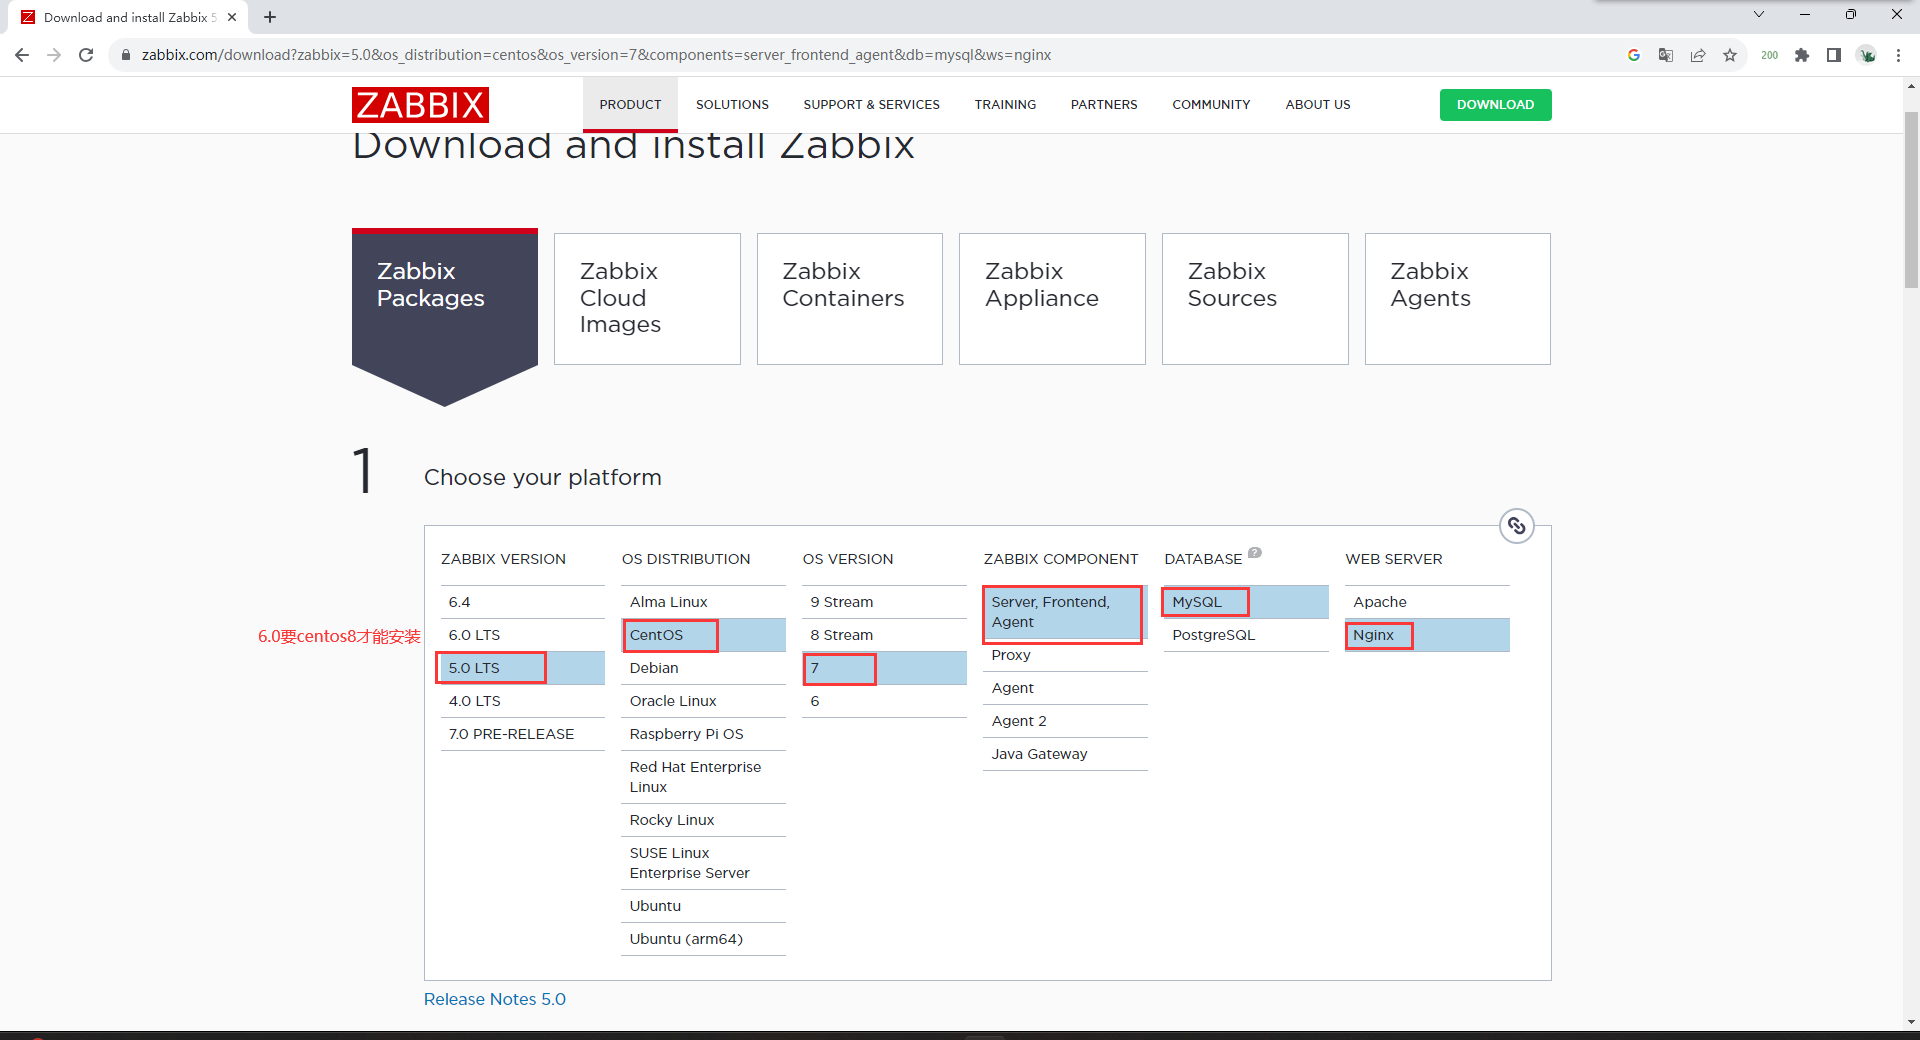Select Java Gateway component

(1065, 754)
